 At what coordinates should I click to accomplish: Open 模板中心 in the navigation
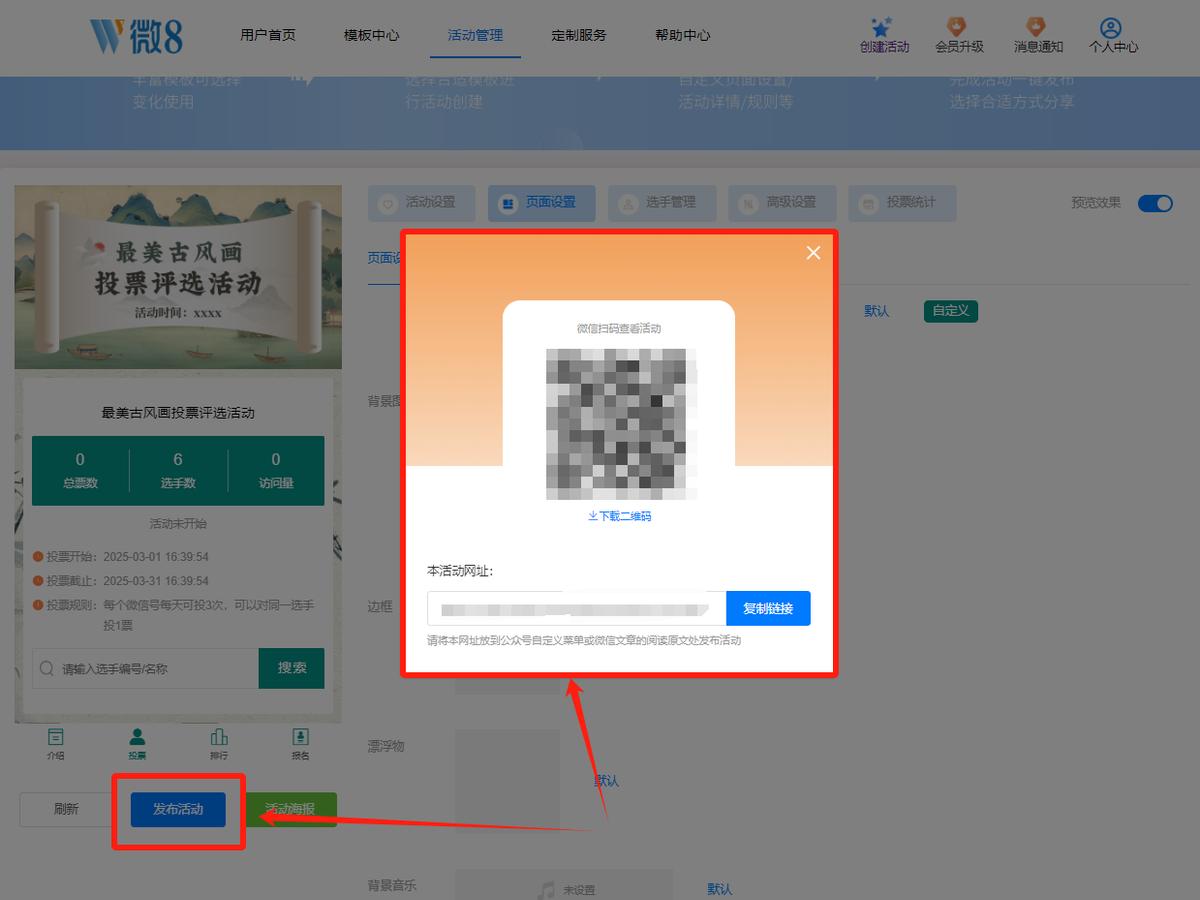point(372,35)
